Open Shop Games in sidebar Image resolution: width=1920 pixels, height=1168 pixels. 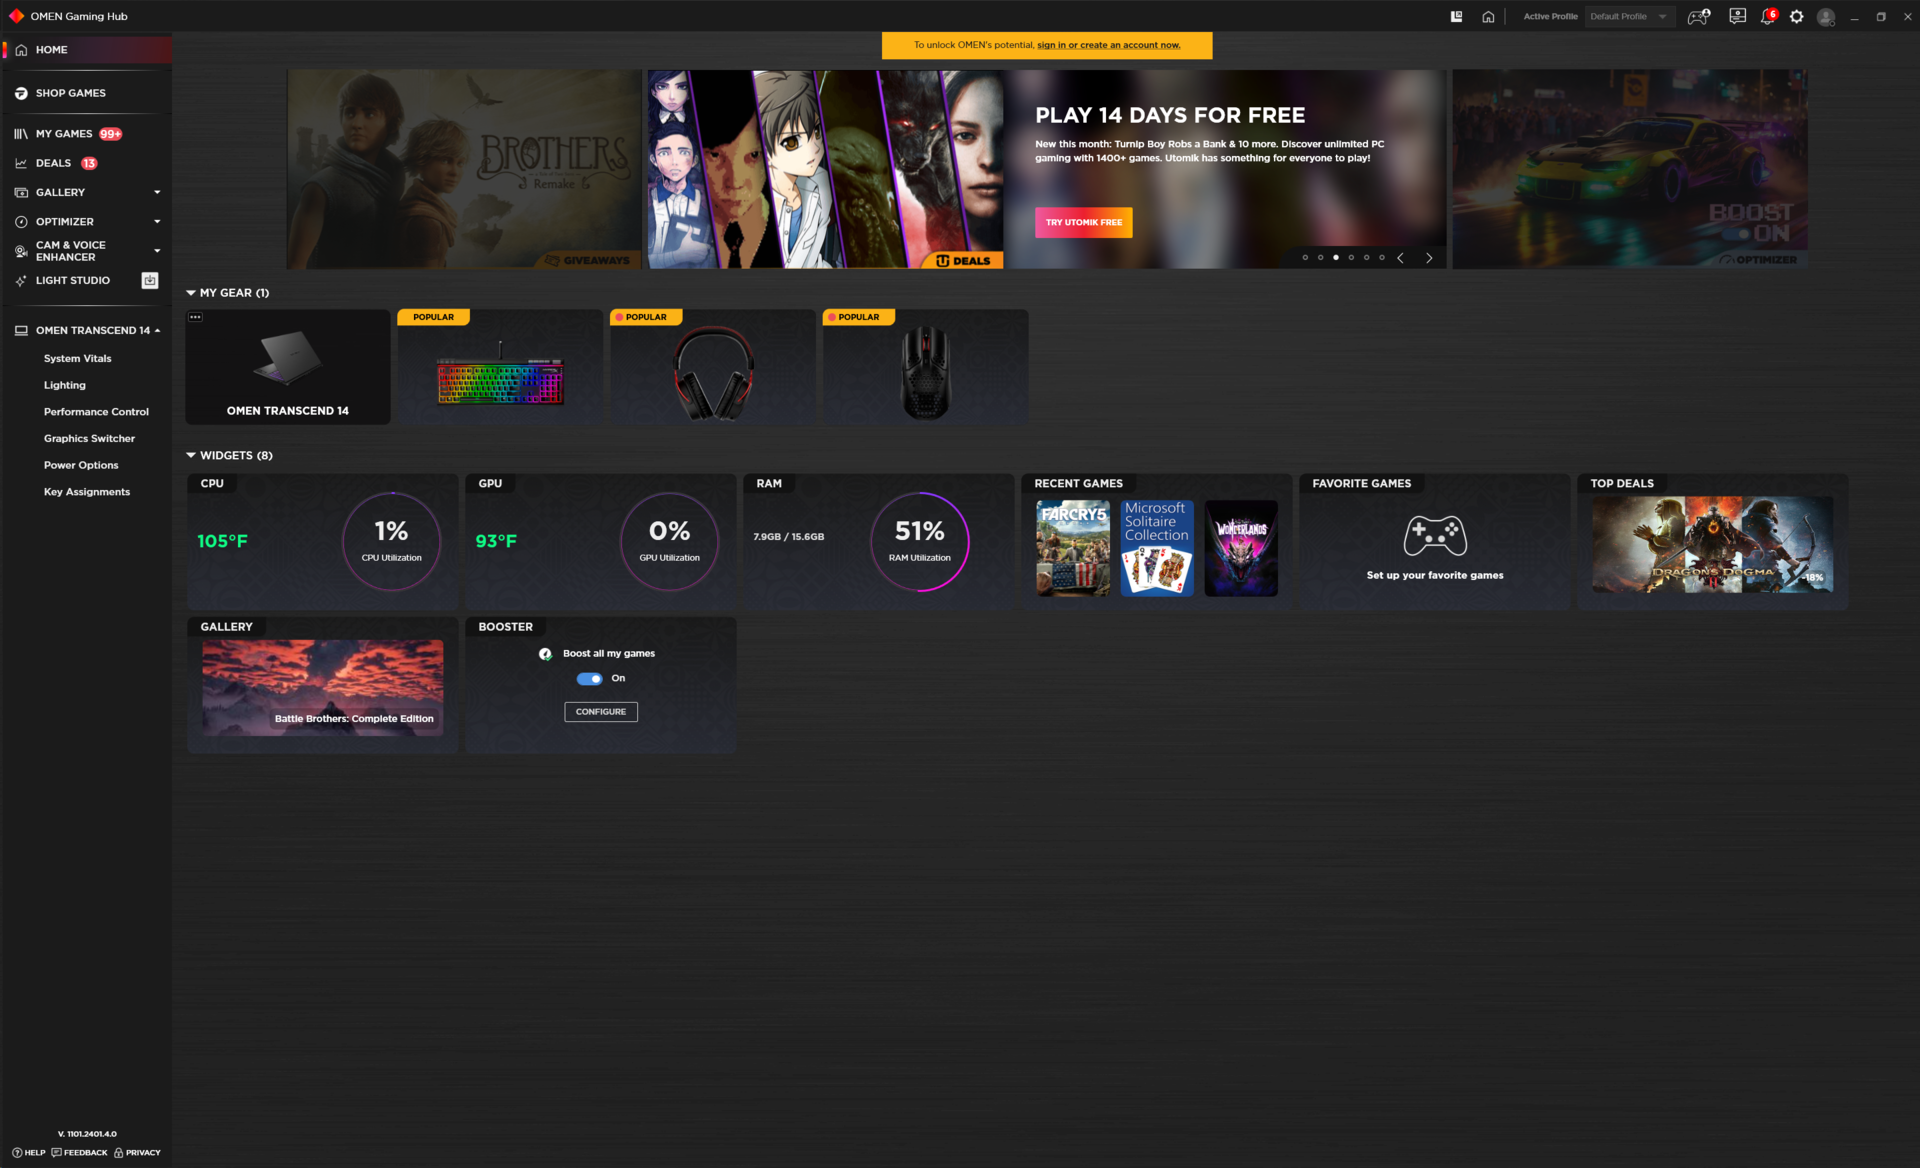pyautogui.click(x=70, y=93)
